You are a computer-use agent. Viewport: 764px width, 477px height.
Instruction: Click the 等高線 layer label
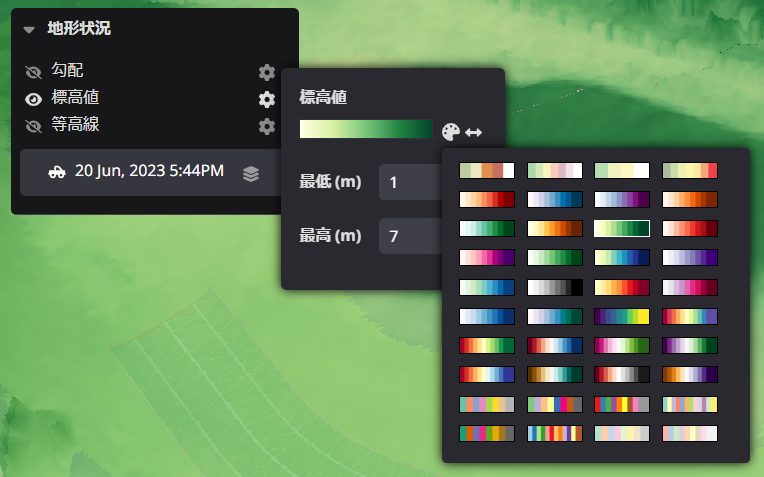coord(76,124)
